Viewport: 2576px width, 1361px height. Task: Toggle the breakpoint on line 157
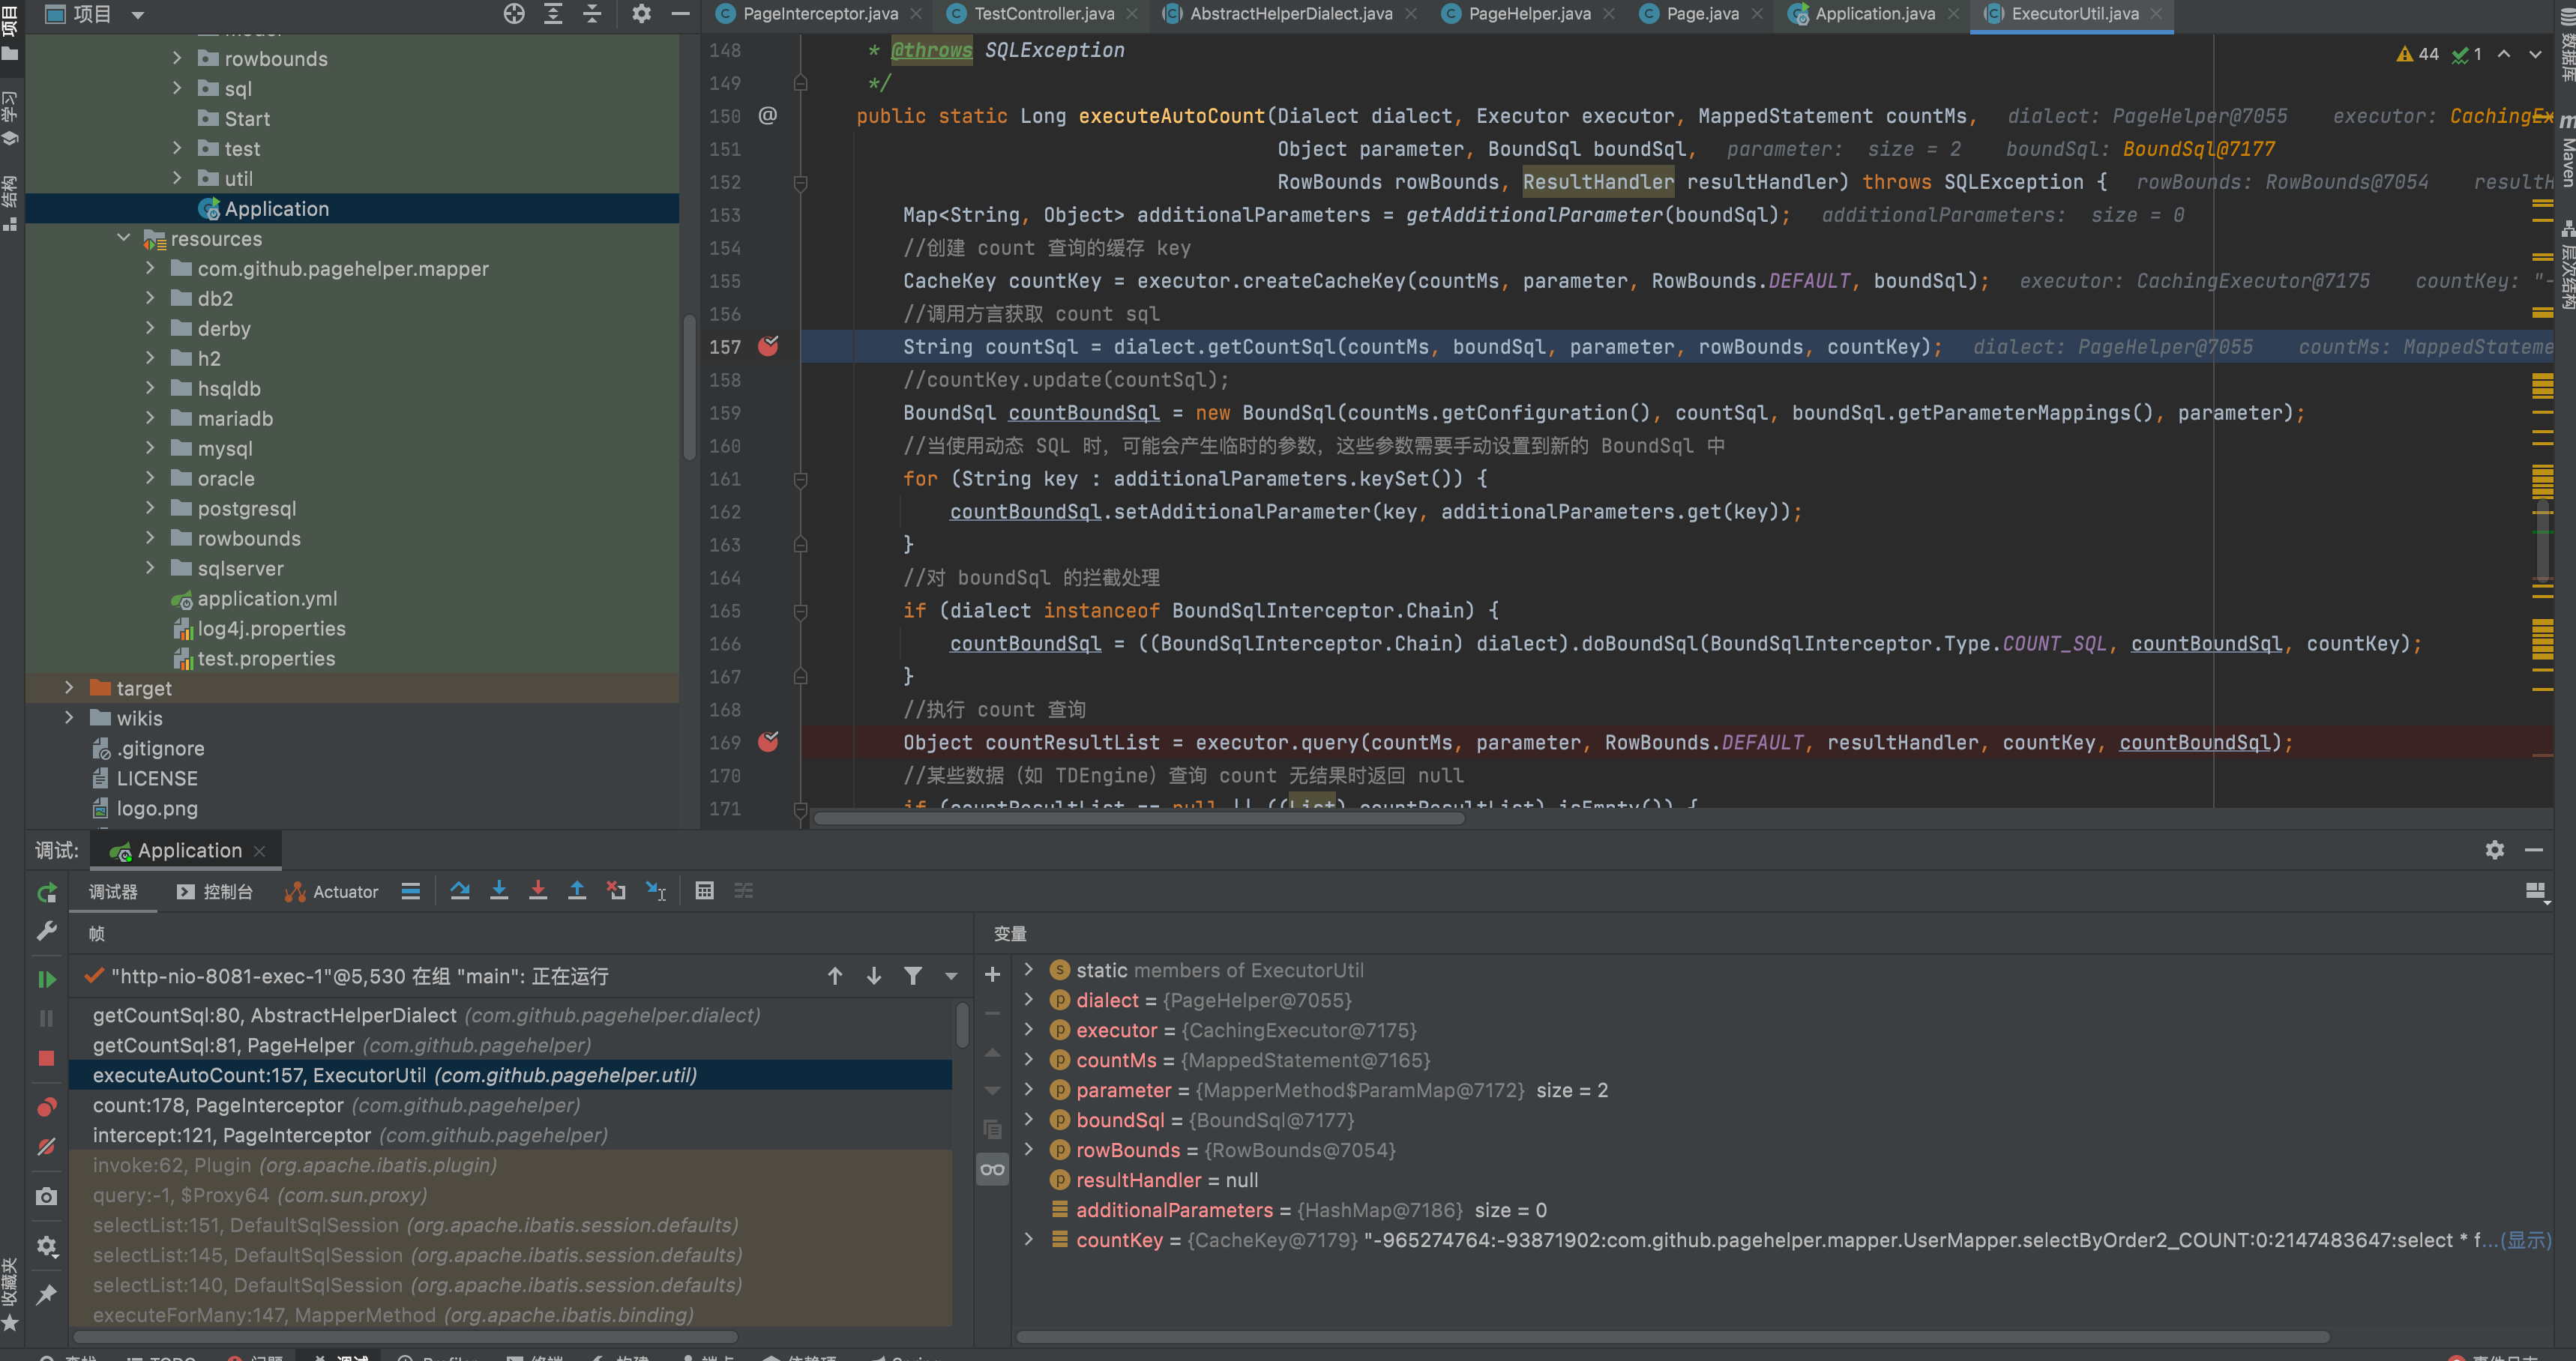(768, 347)
